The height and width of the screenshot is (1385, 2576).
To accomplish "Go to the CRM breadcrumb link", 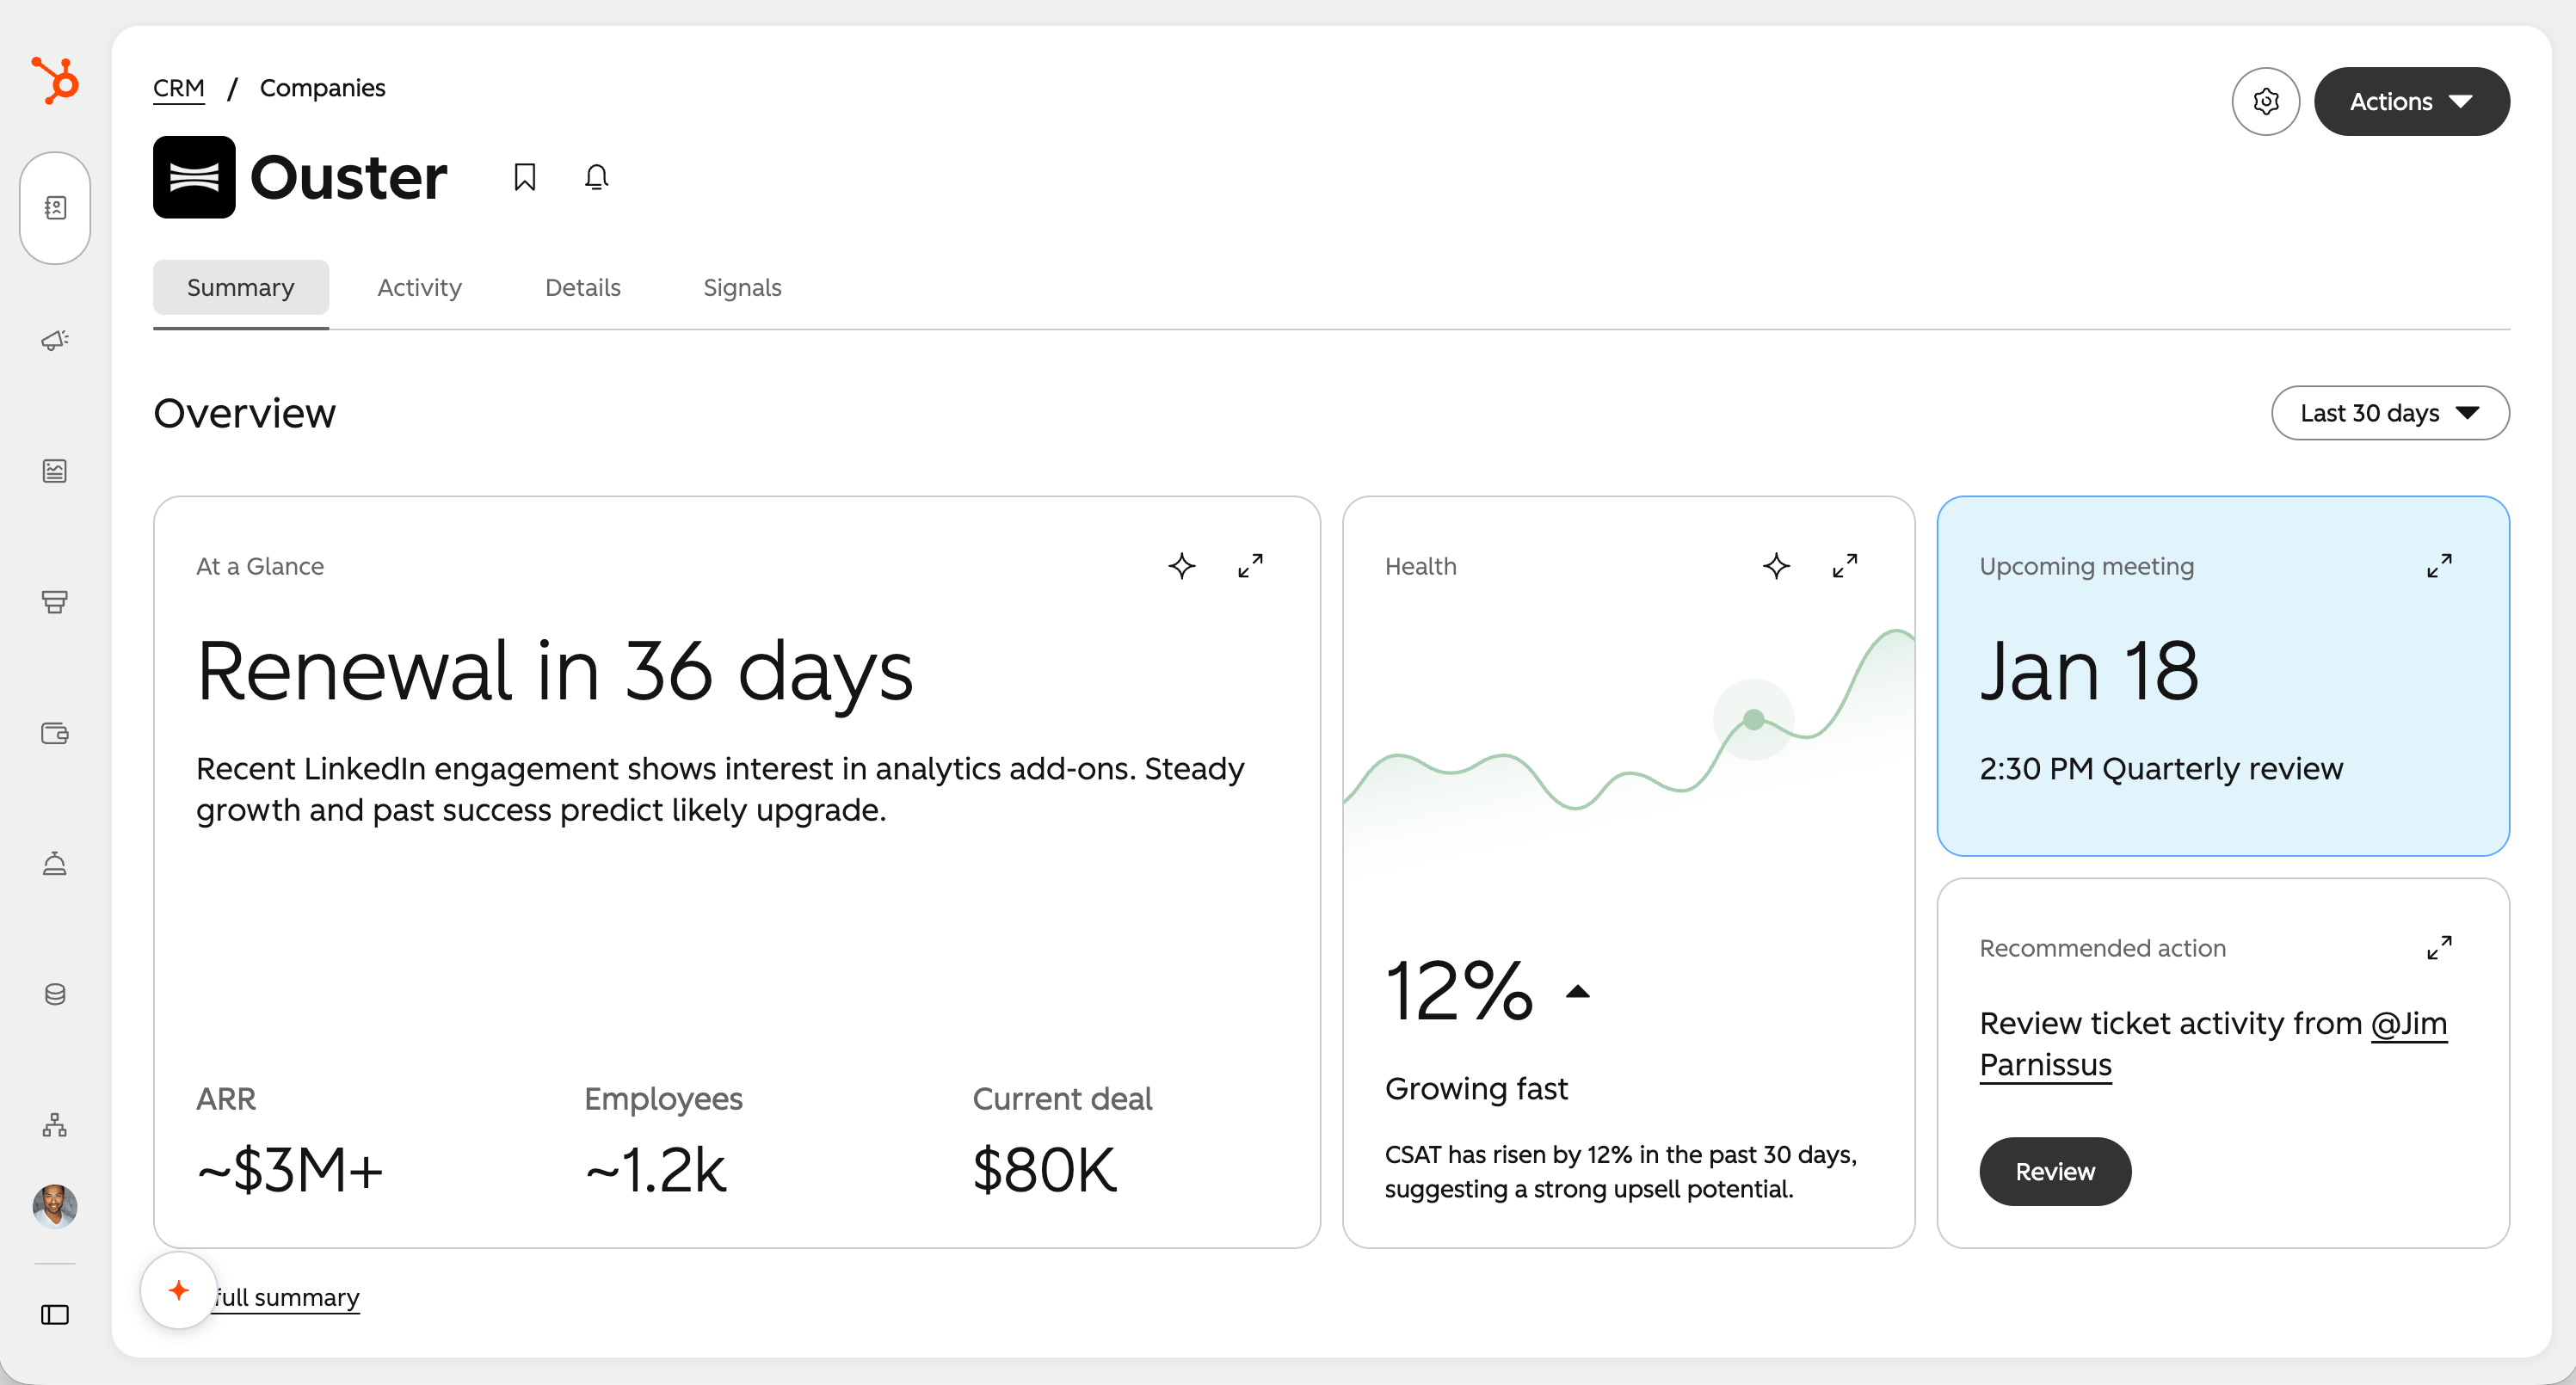I will [179, 88].
